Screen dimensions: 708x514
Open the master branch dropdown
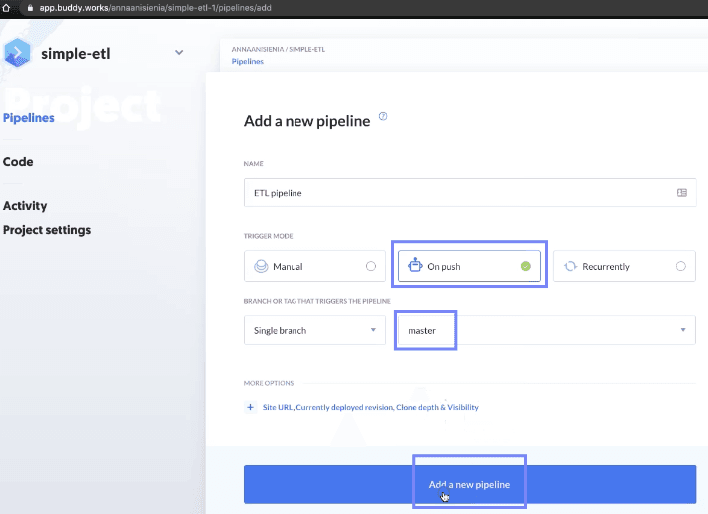(x=546, y=330)
